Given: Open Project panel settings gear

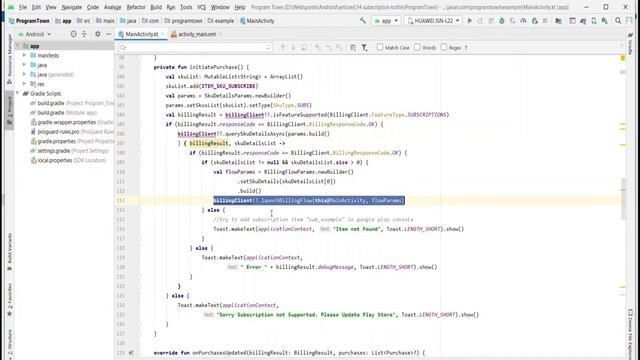Looking at the screenshot, I should pyautogui.click(x=98, y=34).
